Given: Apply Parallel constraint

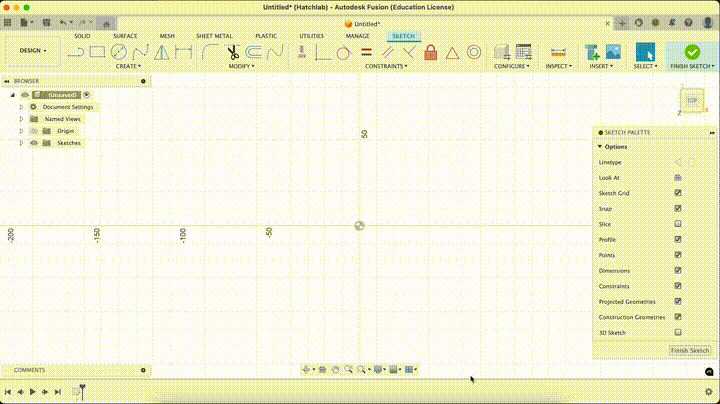Looking at the screenshot, I should click(387, 52).
